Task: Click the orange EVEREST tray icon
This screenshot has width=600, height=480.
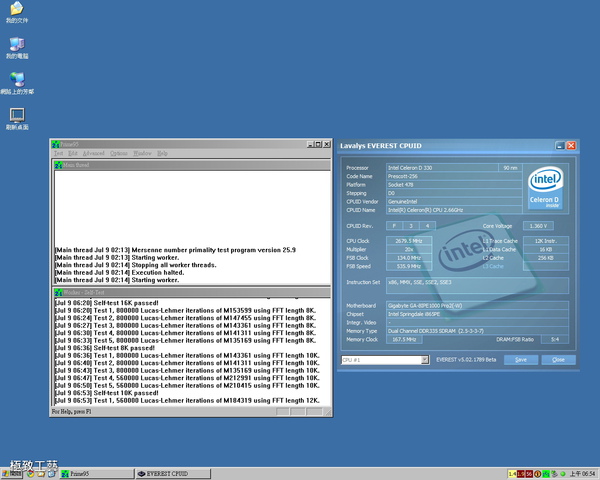Action: [537, 474]
